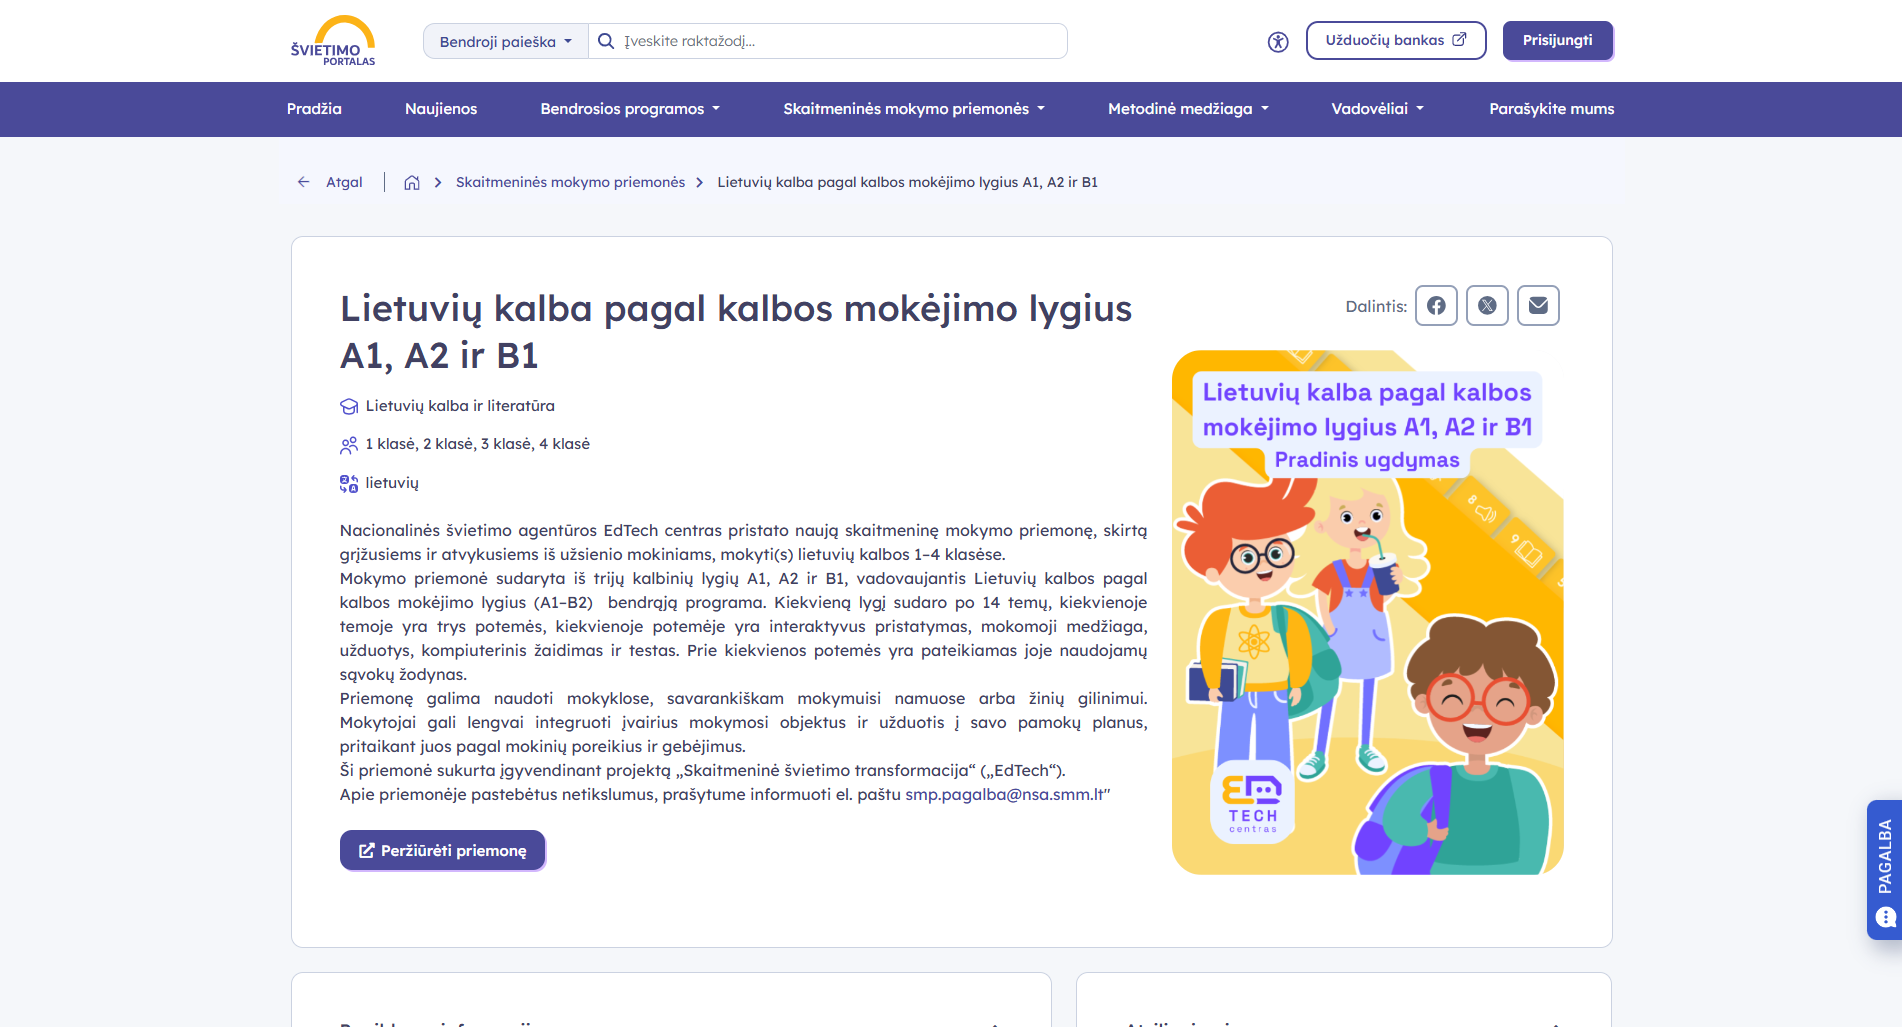Open Skaitmeninės mokymo priemonės breadcrumb link
Screen dimensions: 1902x1027
[570, 182]
